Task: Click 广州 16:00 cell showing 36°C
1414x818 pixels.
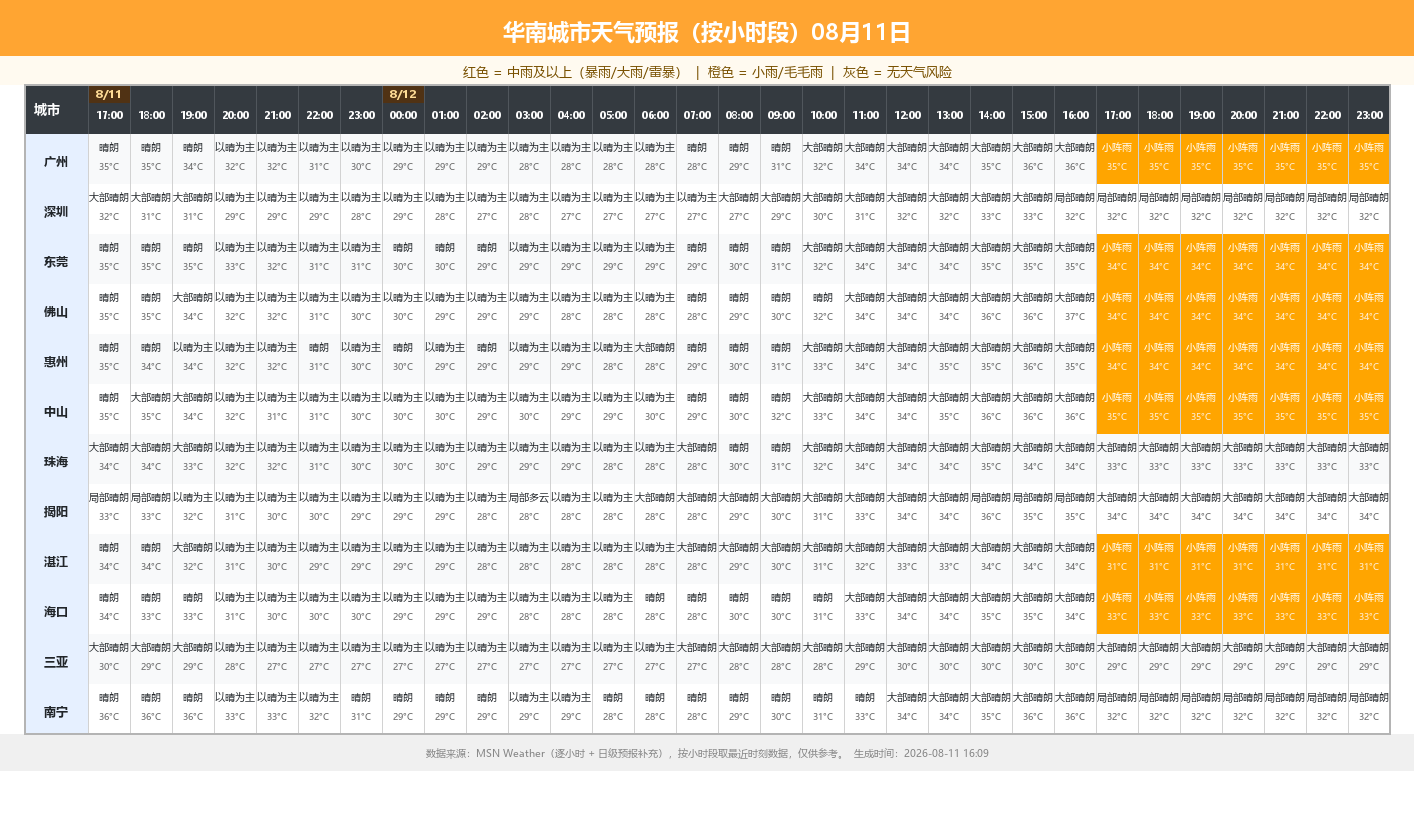Action: point(1075,159)
